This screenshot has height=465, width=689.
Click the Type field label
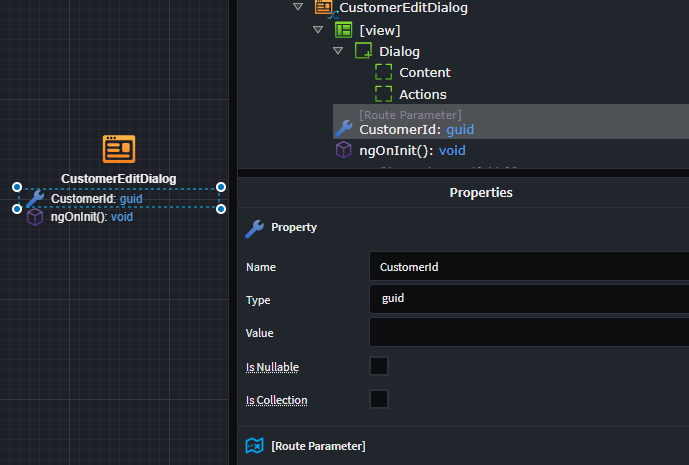click(x=258, y=300)
